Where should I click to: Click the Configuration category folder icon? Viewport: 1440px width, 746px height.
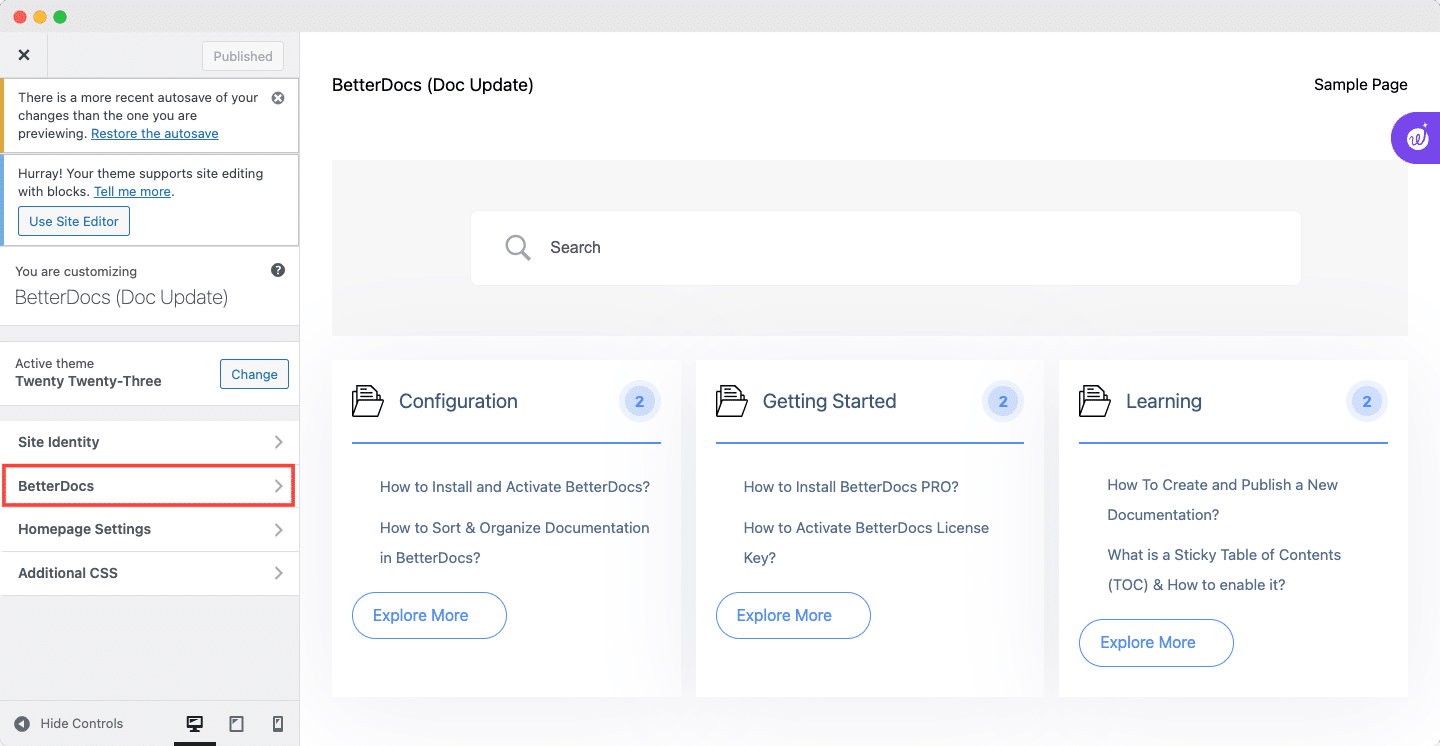click(x=368, y=401)
